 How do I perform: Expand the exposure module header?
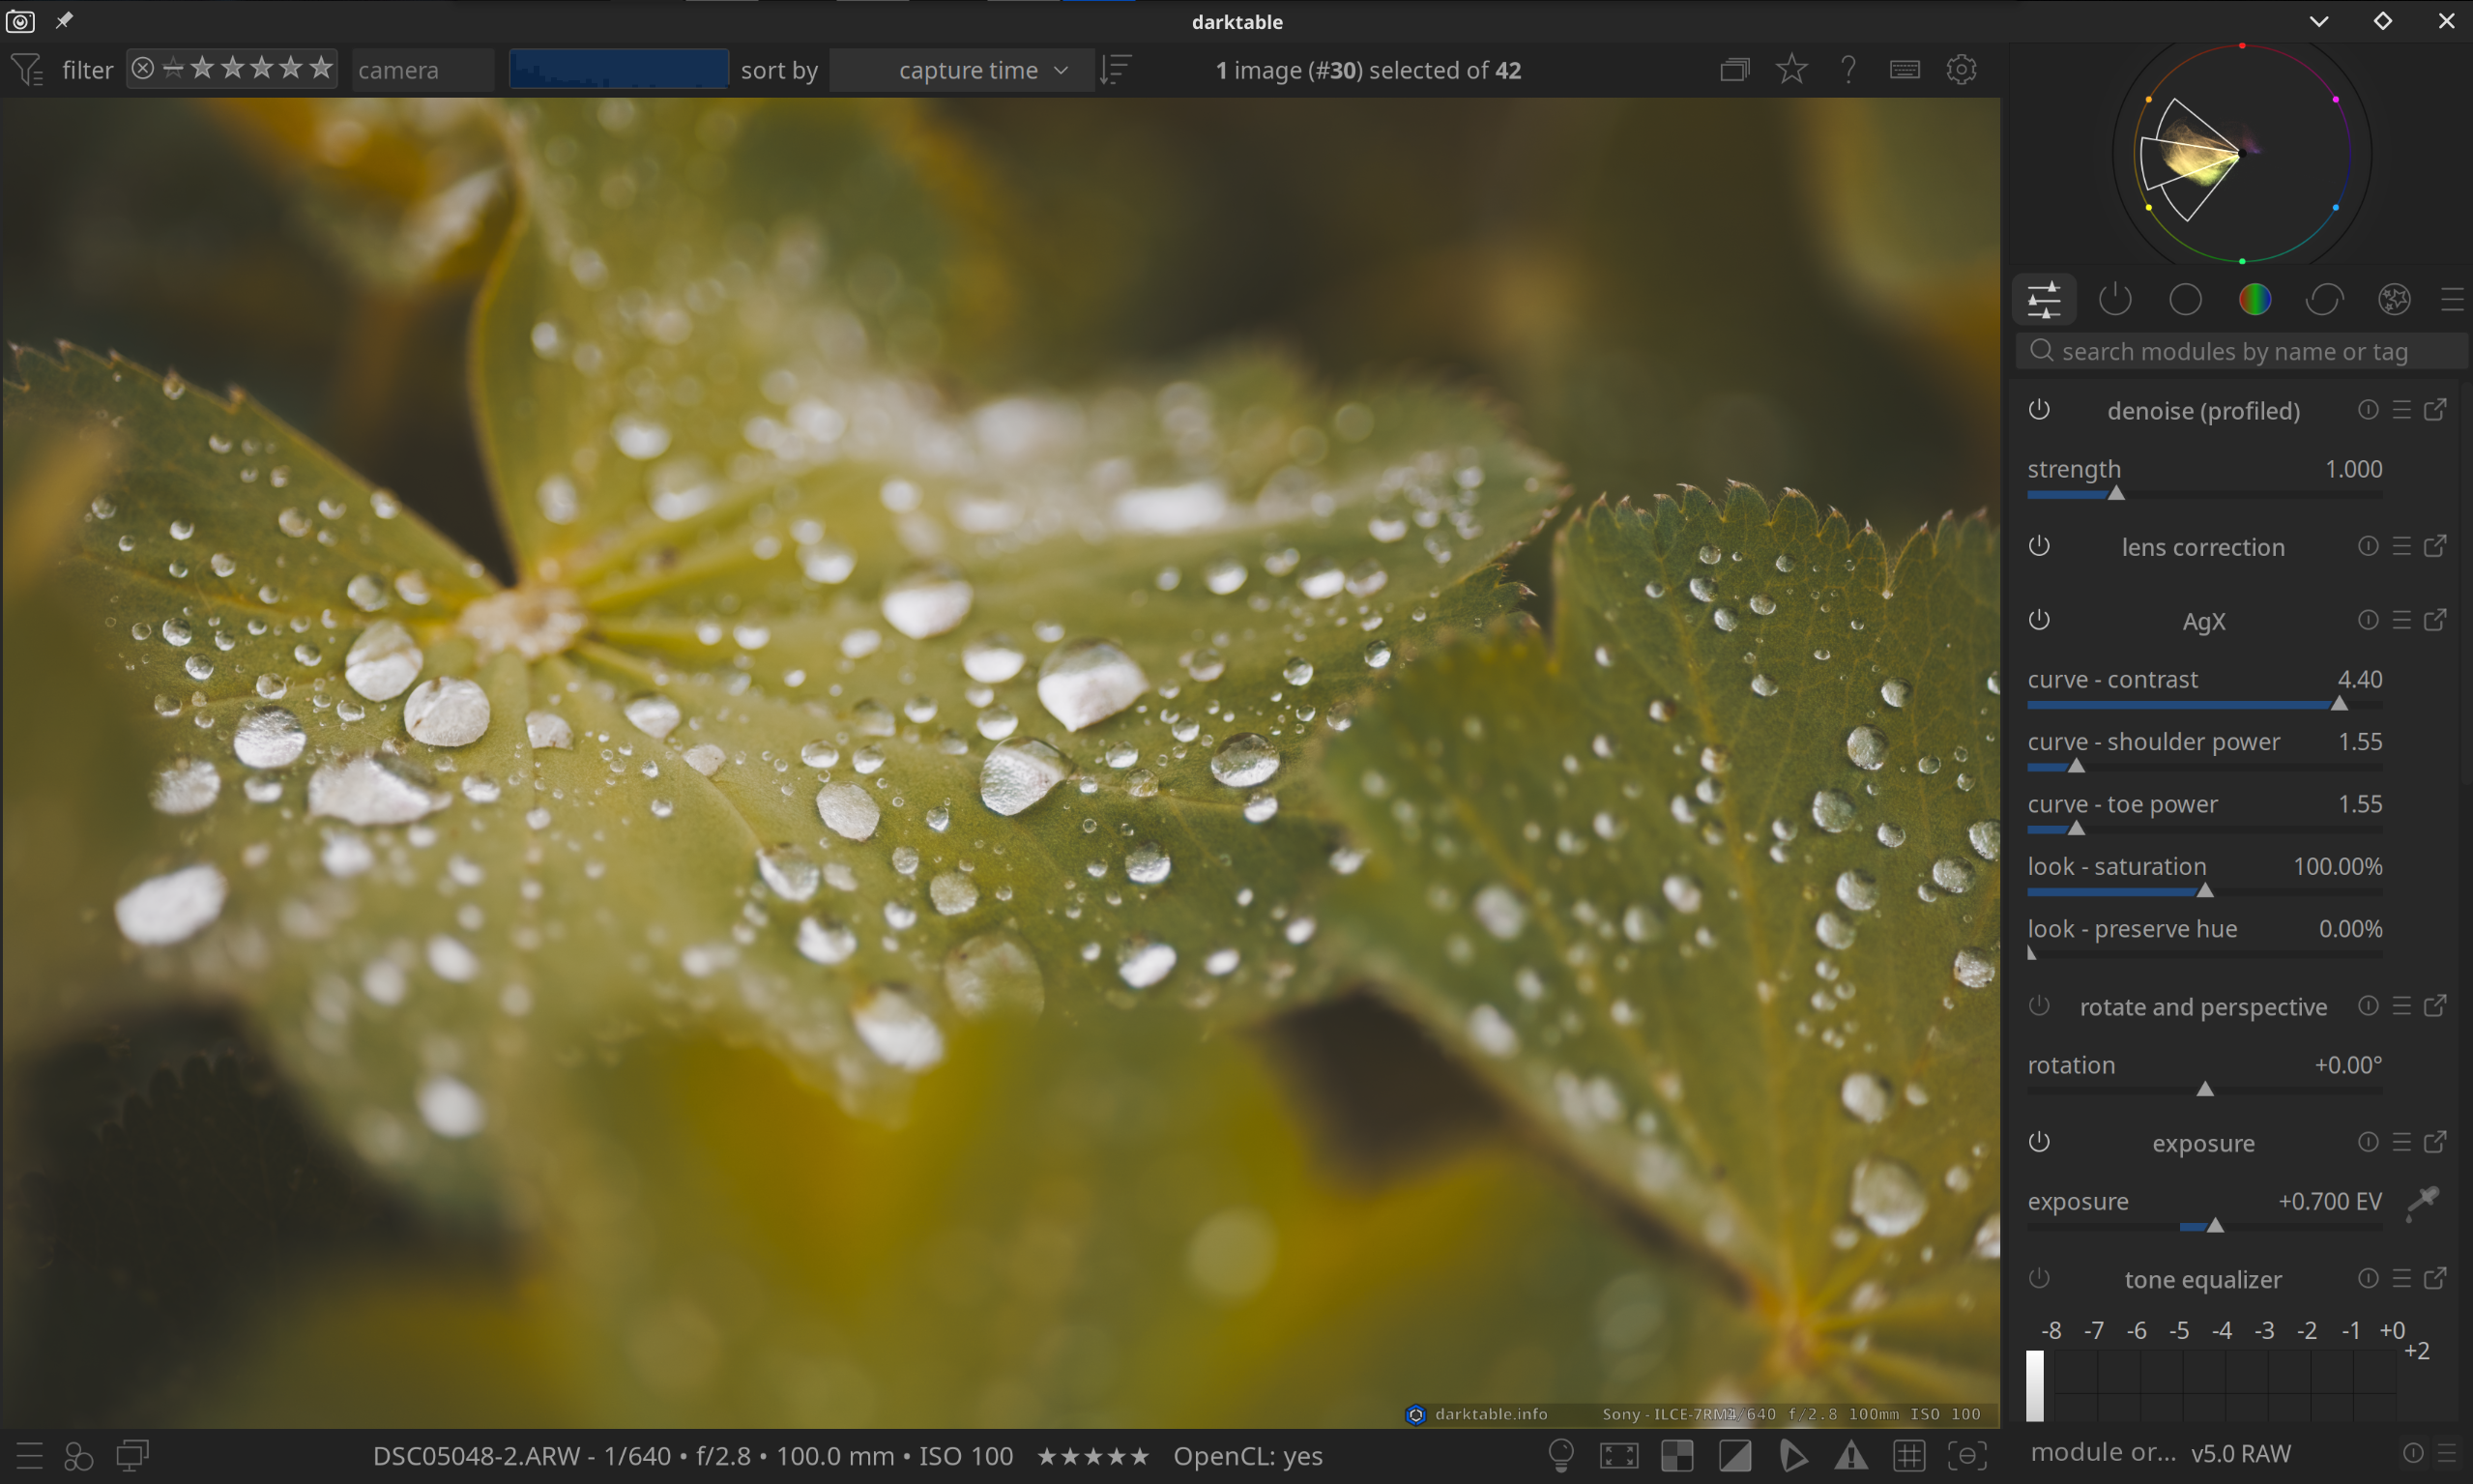(2203, 1143)
